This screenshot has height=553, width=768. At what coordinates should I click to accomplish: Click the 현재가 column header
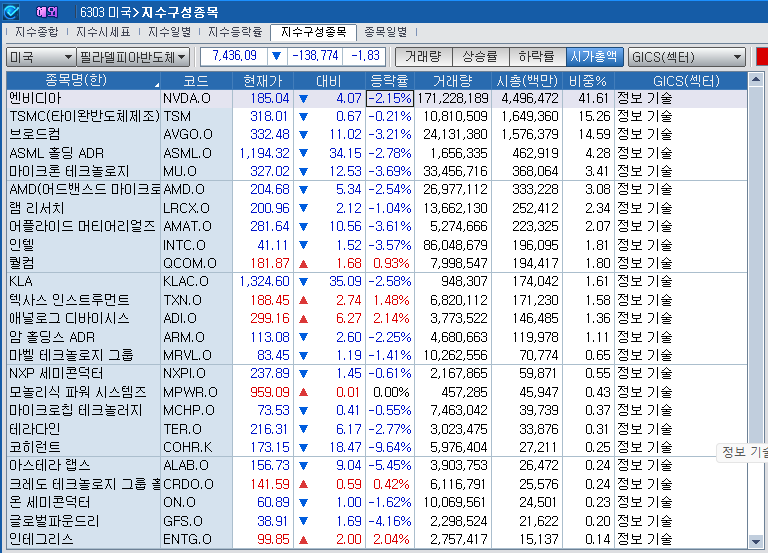[263, 81]
